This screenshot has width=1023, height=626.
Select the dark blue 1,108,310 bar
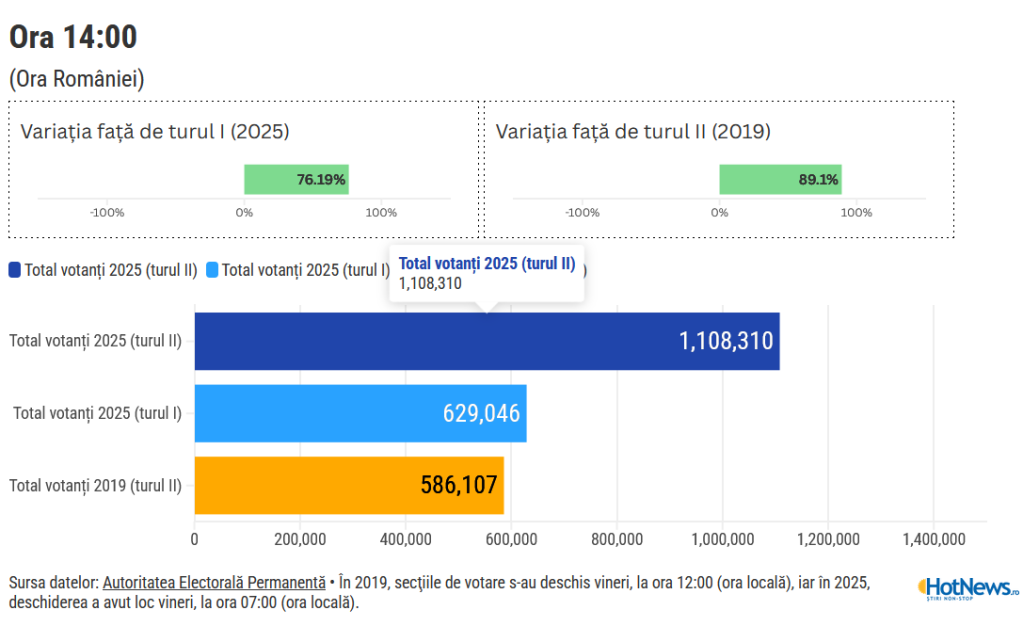(486, 341)
